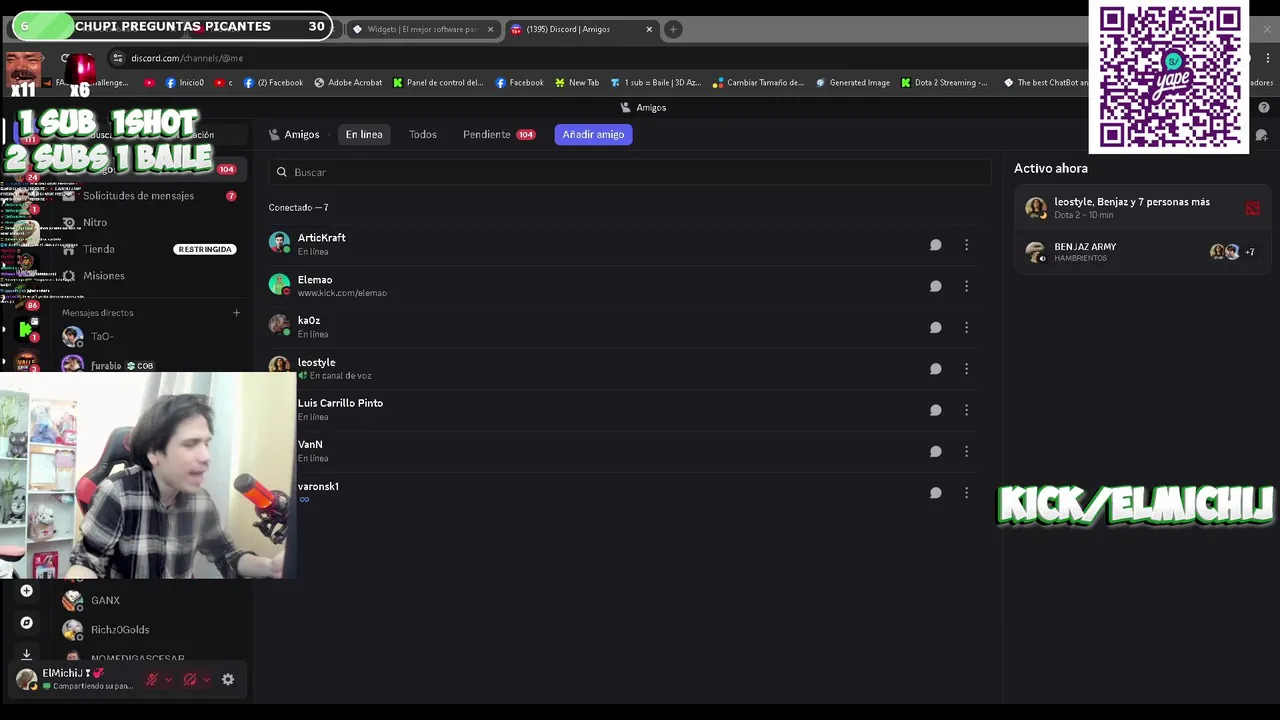Open Dota 2 Streaming bookmark
Viewport: 1280px width, 720px height.
pos(944,83)
